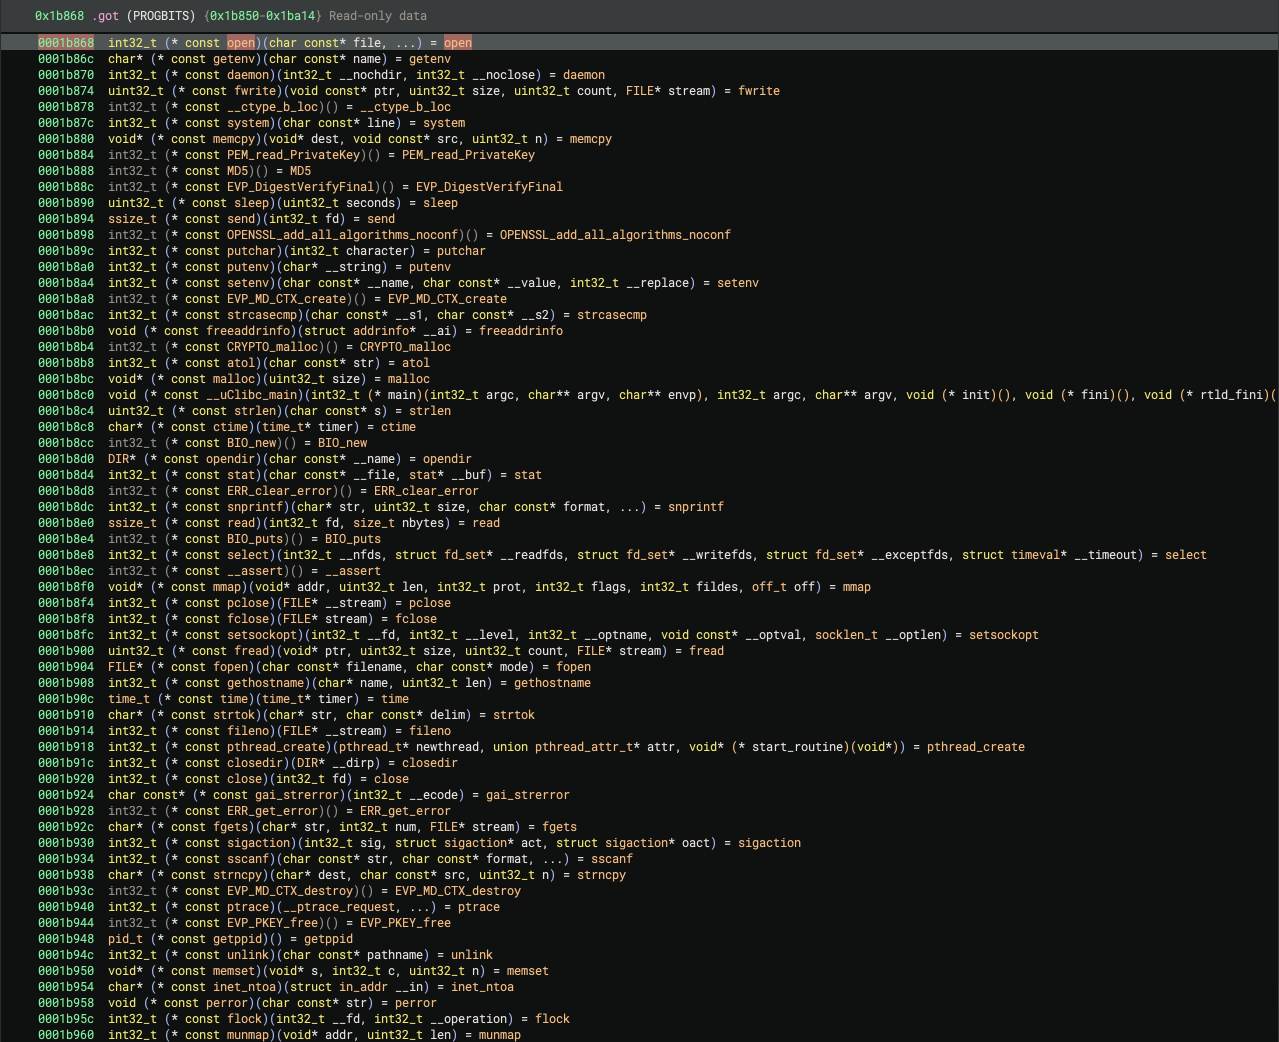
Task: Click fread symbol reference
Action: pos(707,651)
